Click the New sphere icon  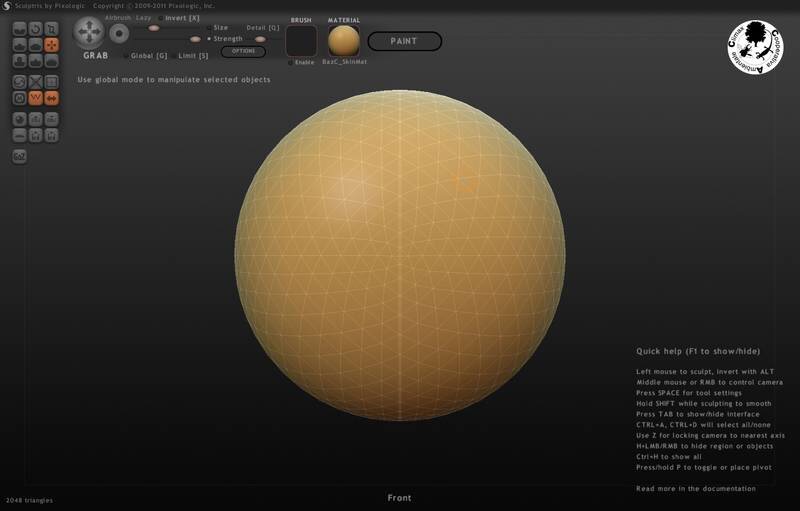(20, 119)
